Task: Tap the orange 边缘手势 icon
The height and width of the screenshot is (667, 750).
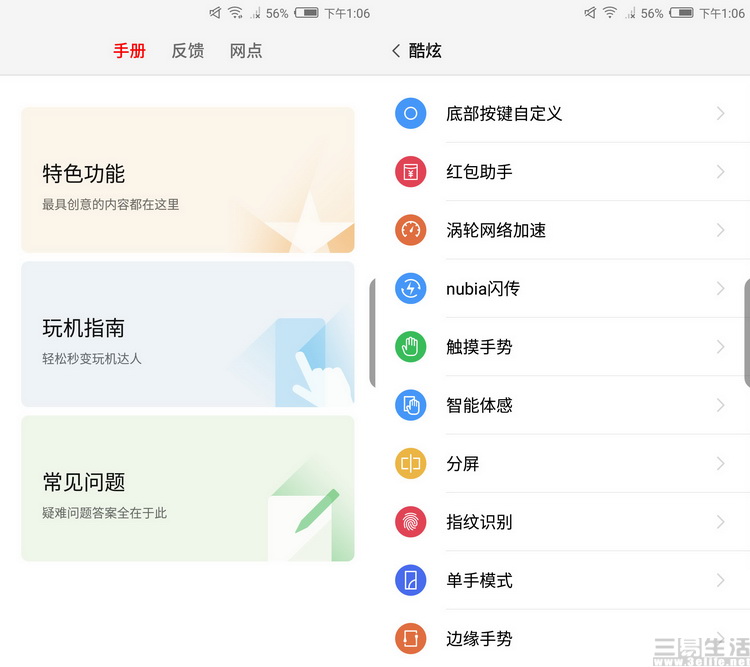Action: tap(411, 638)
